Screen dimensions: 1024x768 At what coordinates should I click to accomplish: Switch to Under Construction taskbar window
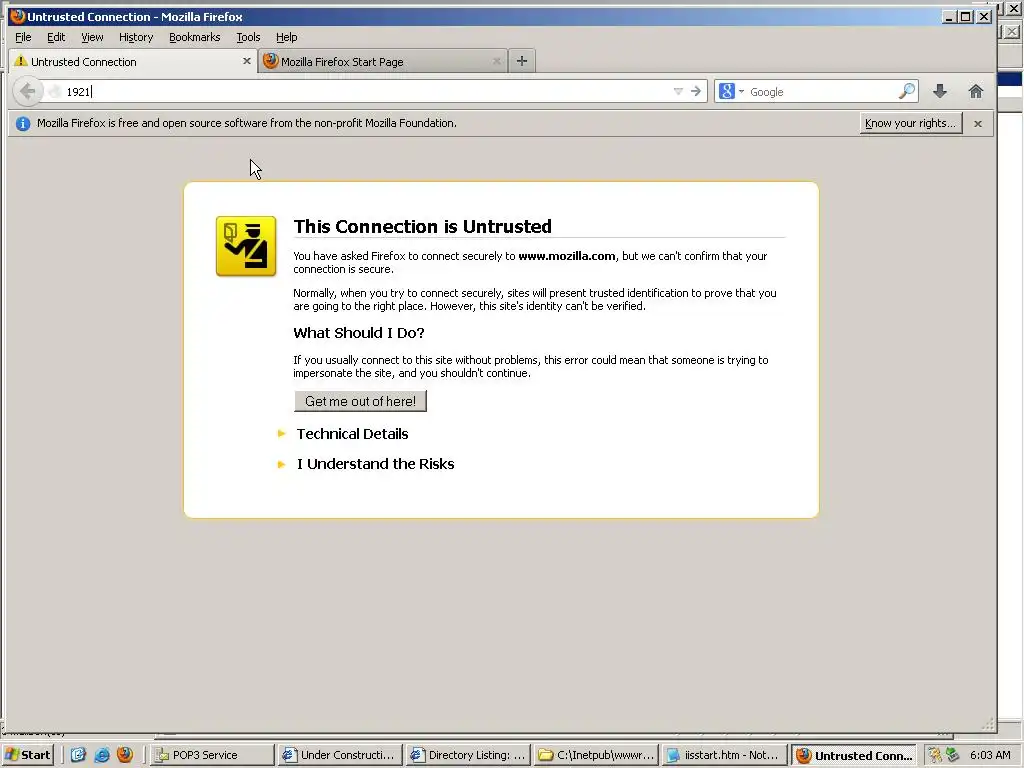[340, 755]
